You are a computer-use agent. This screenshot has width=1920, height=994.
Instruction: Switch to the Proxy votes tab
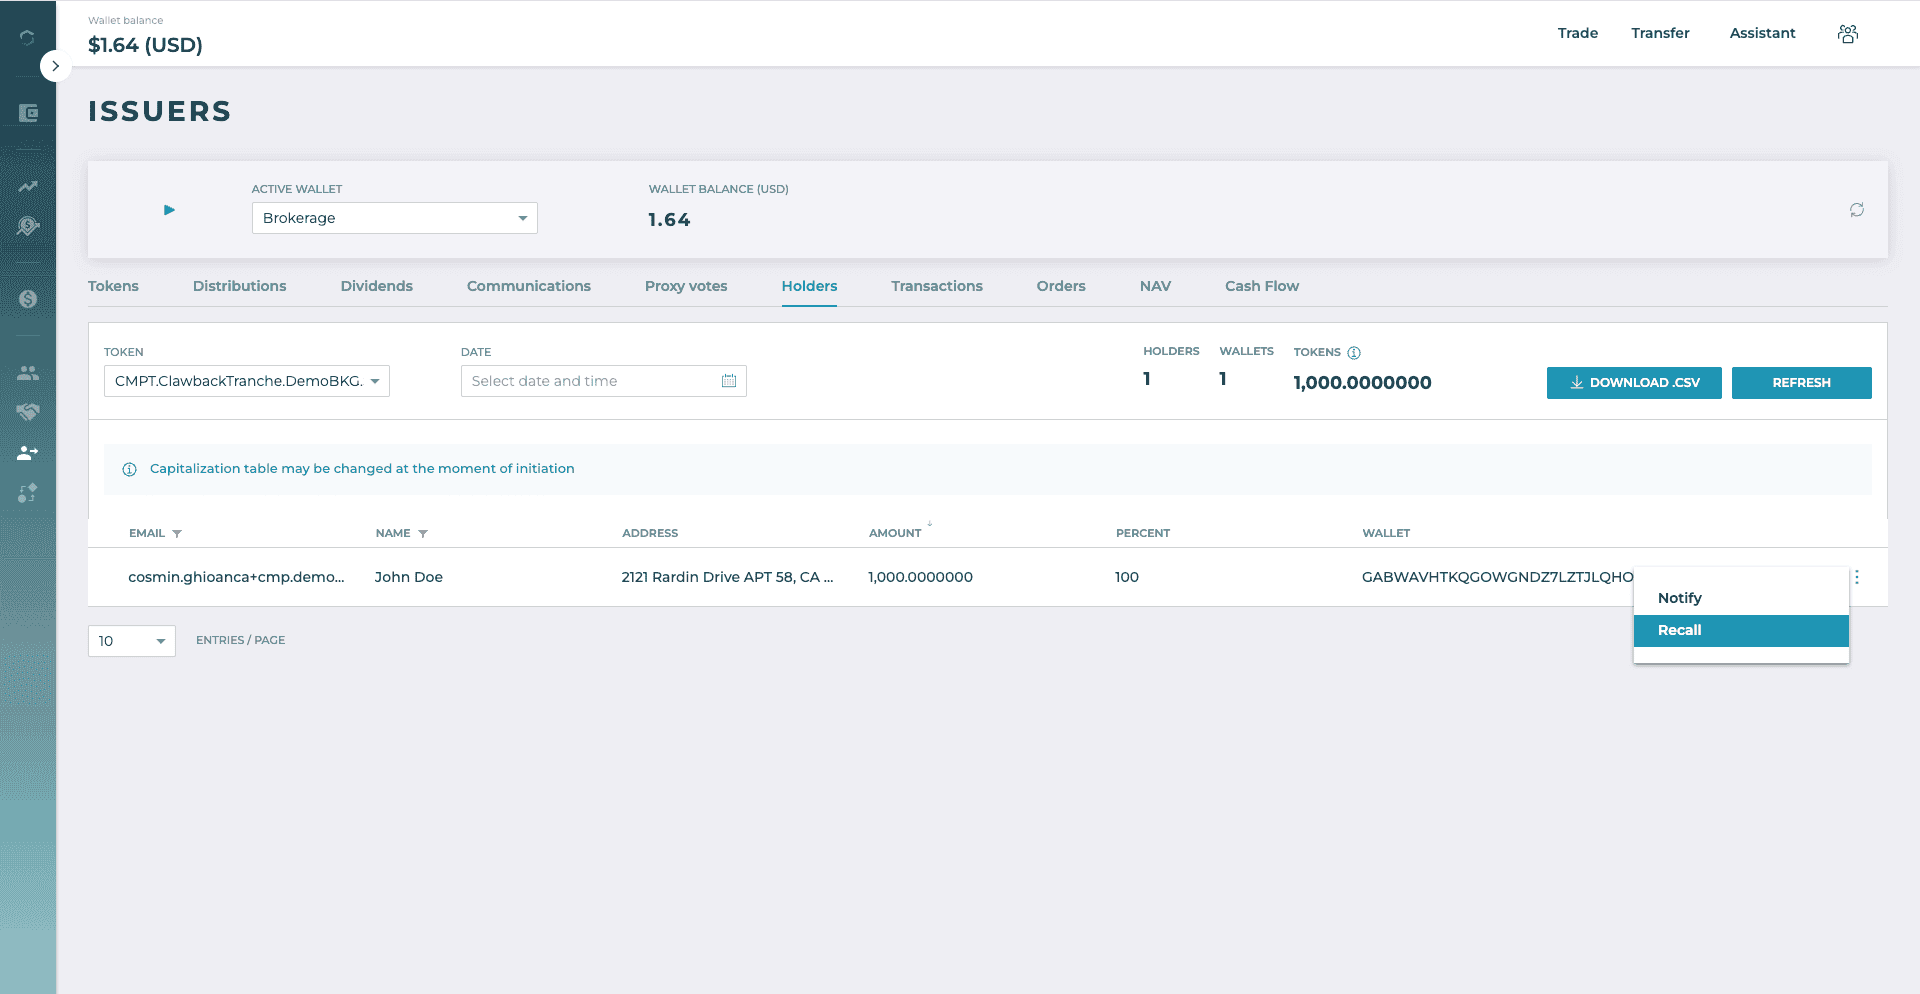pyautogui.click(x=686, y=286)
